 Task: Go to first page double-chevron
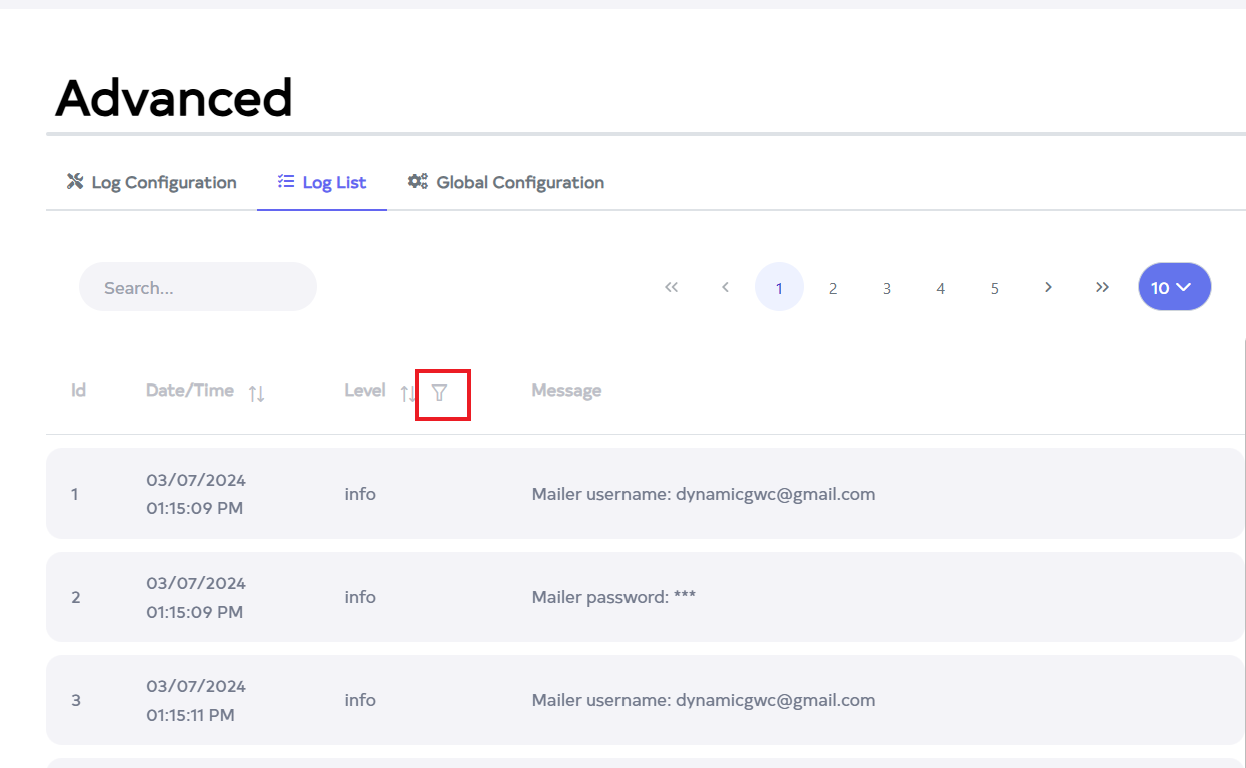pyautogui.click(x=672, y=287)
